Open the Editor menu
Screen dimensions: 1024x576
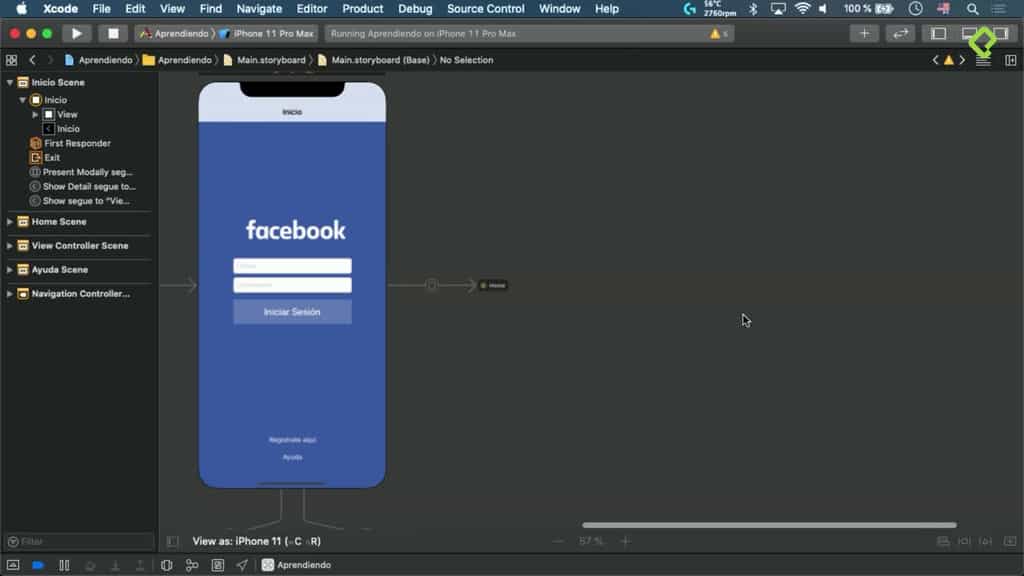click(312, 9)
